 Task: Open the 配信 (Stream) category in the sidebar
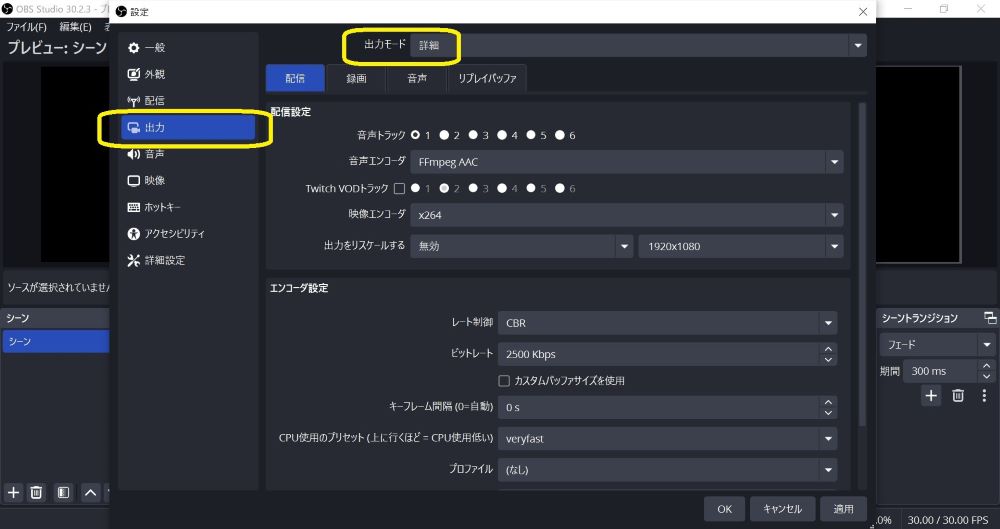(x=188, y=101)
